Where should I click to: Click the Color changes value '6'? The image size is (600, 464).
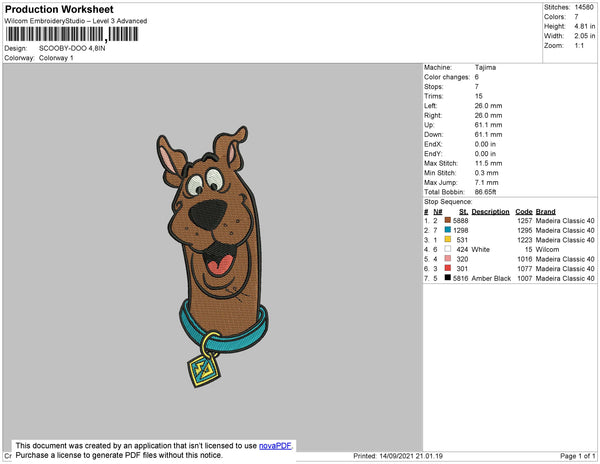[x=477, y=77]
